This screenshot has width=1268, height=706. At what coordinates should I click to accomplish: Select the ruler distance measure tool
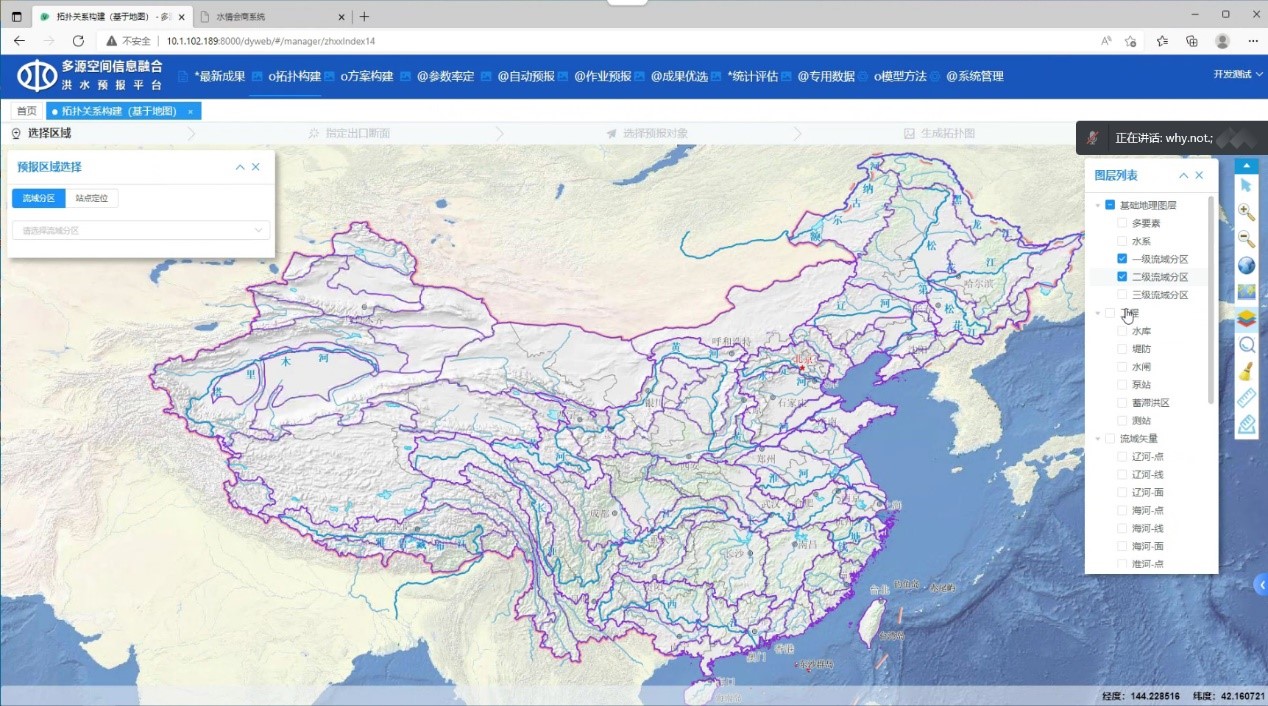[1246, 399]
